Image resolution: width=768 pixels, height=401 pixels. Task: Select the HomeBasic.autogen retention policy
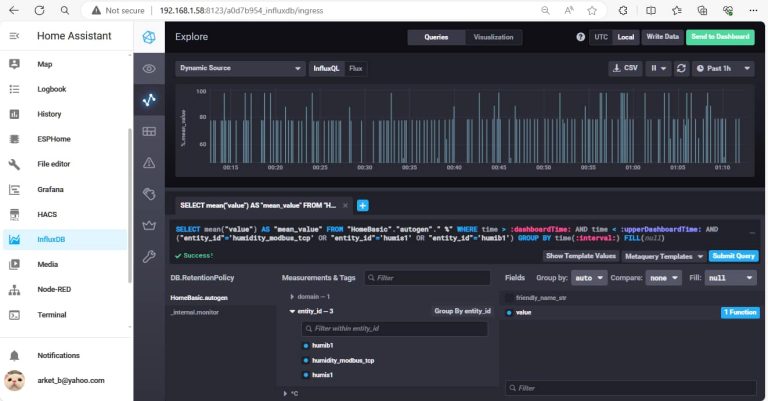[x=201, y=297]
